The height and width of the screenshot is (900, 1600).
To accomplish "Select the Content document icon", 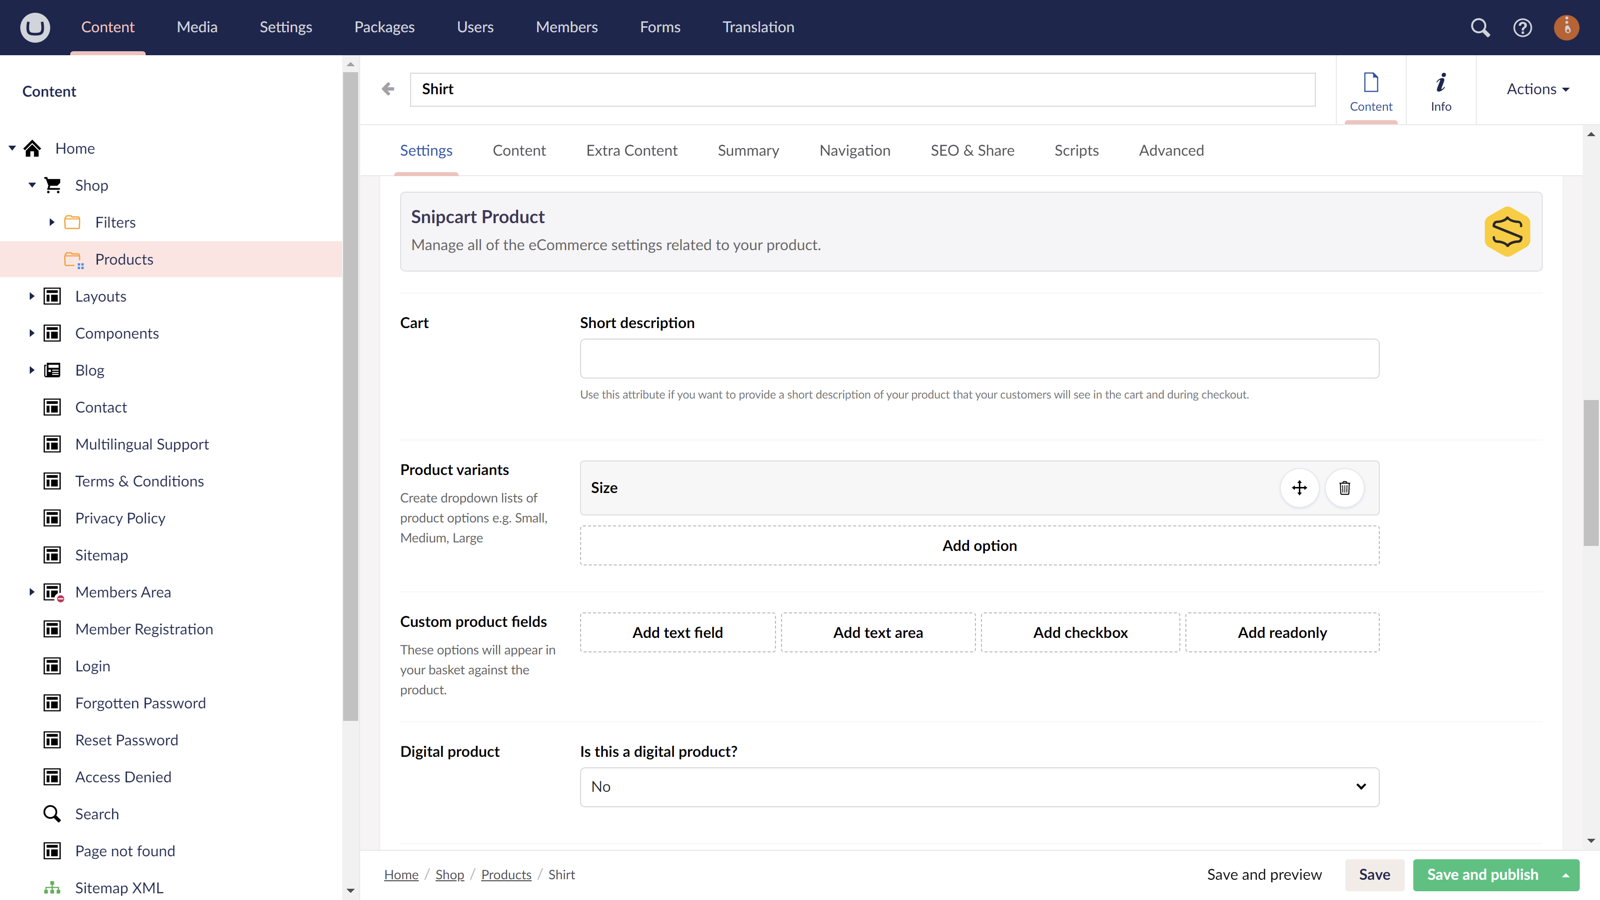I will pos(1370,90).
